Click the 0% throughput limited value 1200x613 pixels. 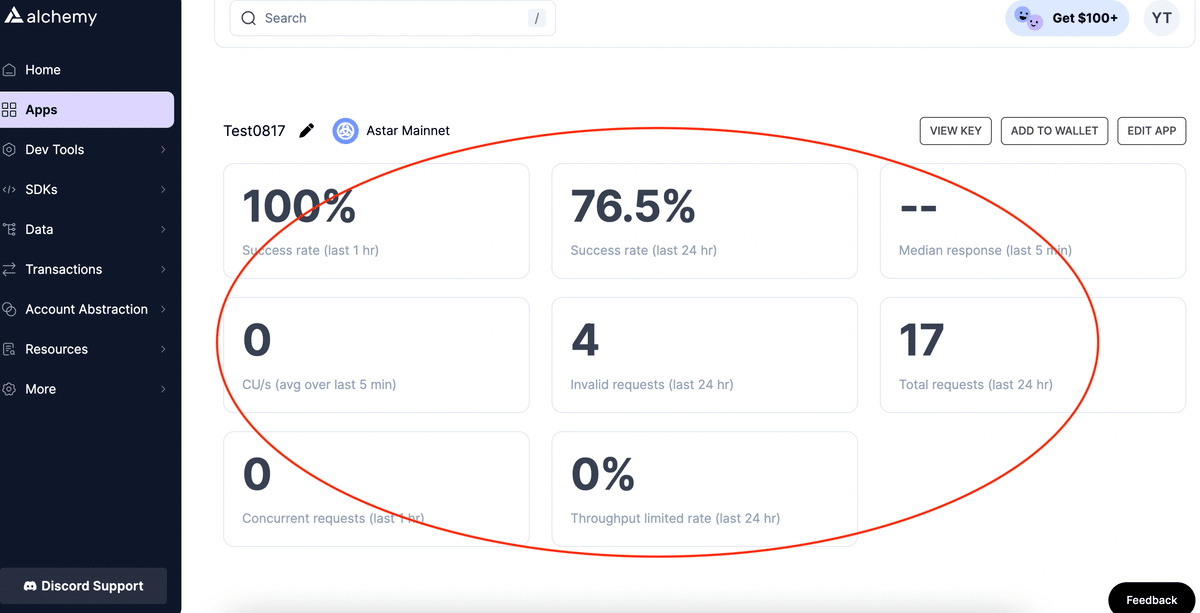[603, 474]
